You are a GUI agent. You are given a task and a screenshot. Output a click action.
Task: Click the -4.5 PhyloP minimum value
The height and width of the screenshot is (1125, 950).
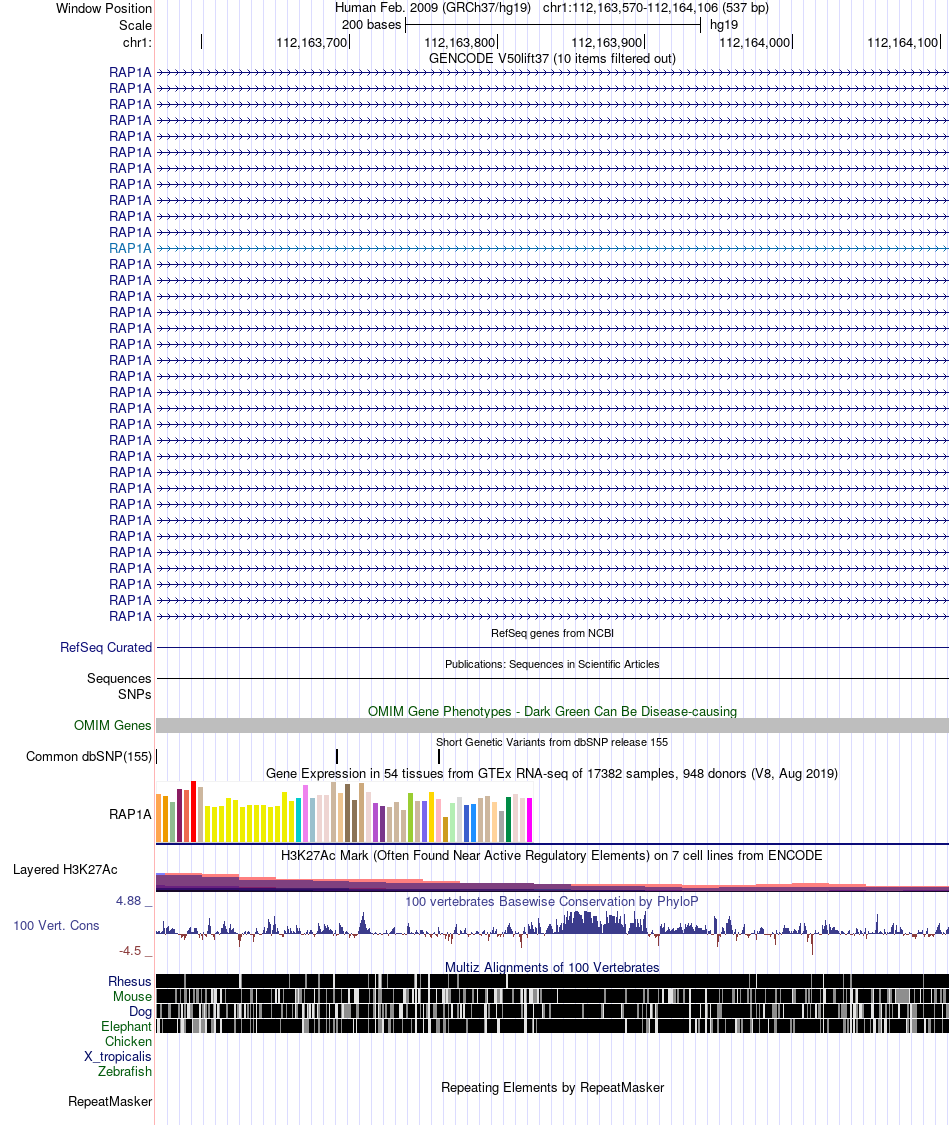[x=131, y=951]
